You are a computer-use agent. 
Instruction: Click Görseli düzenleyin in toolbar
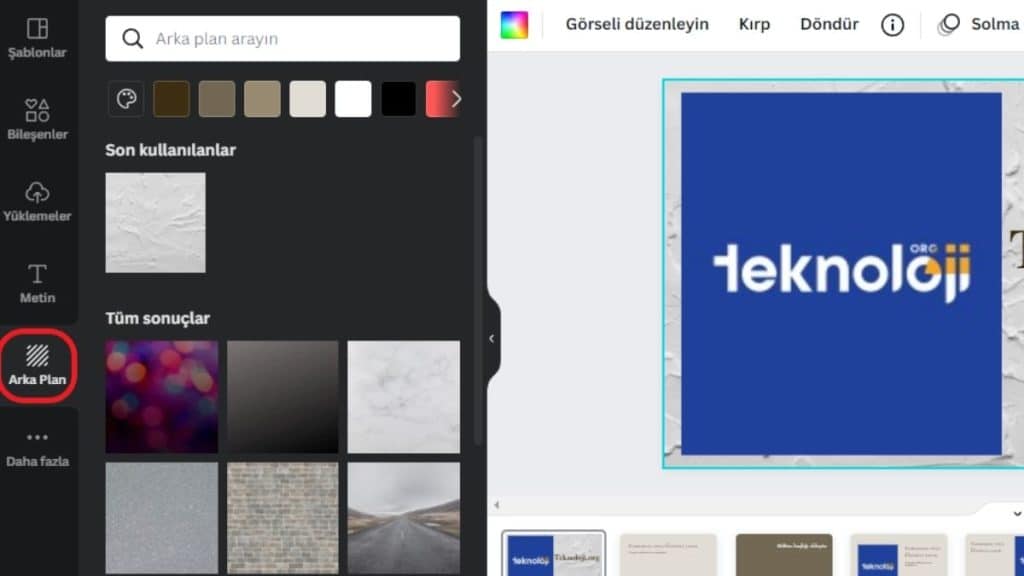pos(637,24)
